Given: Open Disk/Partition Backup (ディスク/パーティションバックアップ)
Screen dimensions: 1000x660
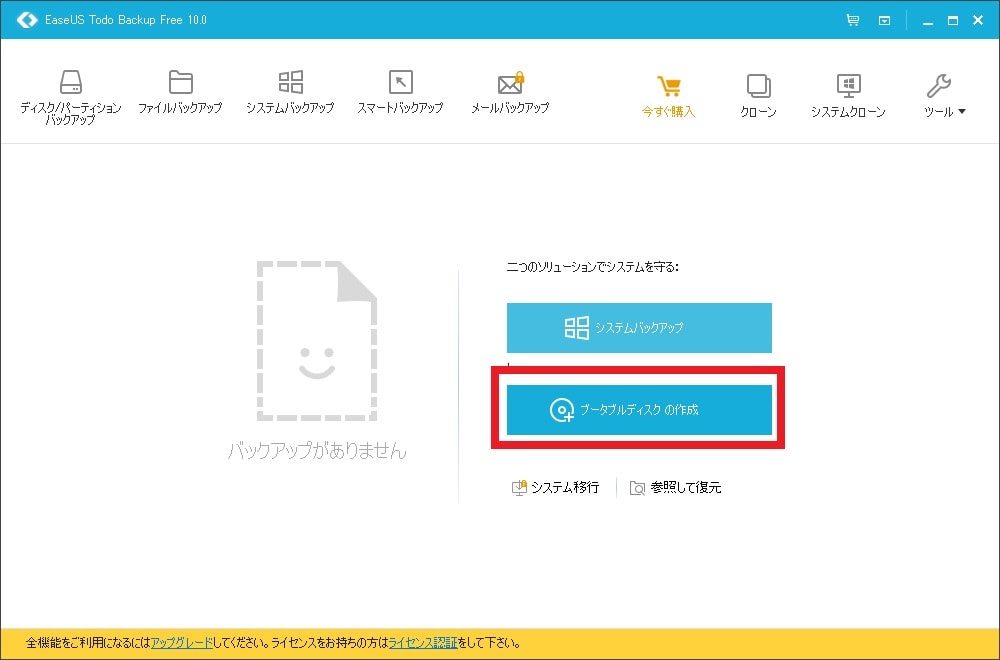Looking at the screenshot, I should pos(70,97).
